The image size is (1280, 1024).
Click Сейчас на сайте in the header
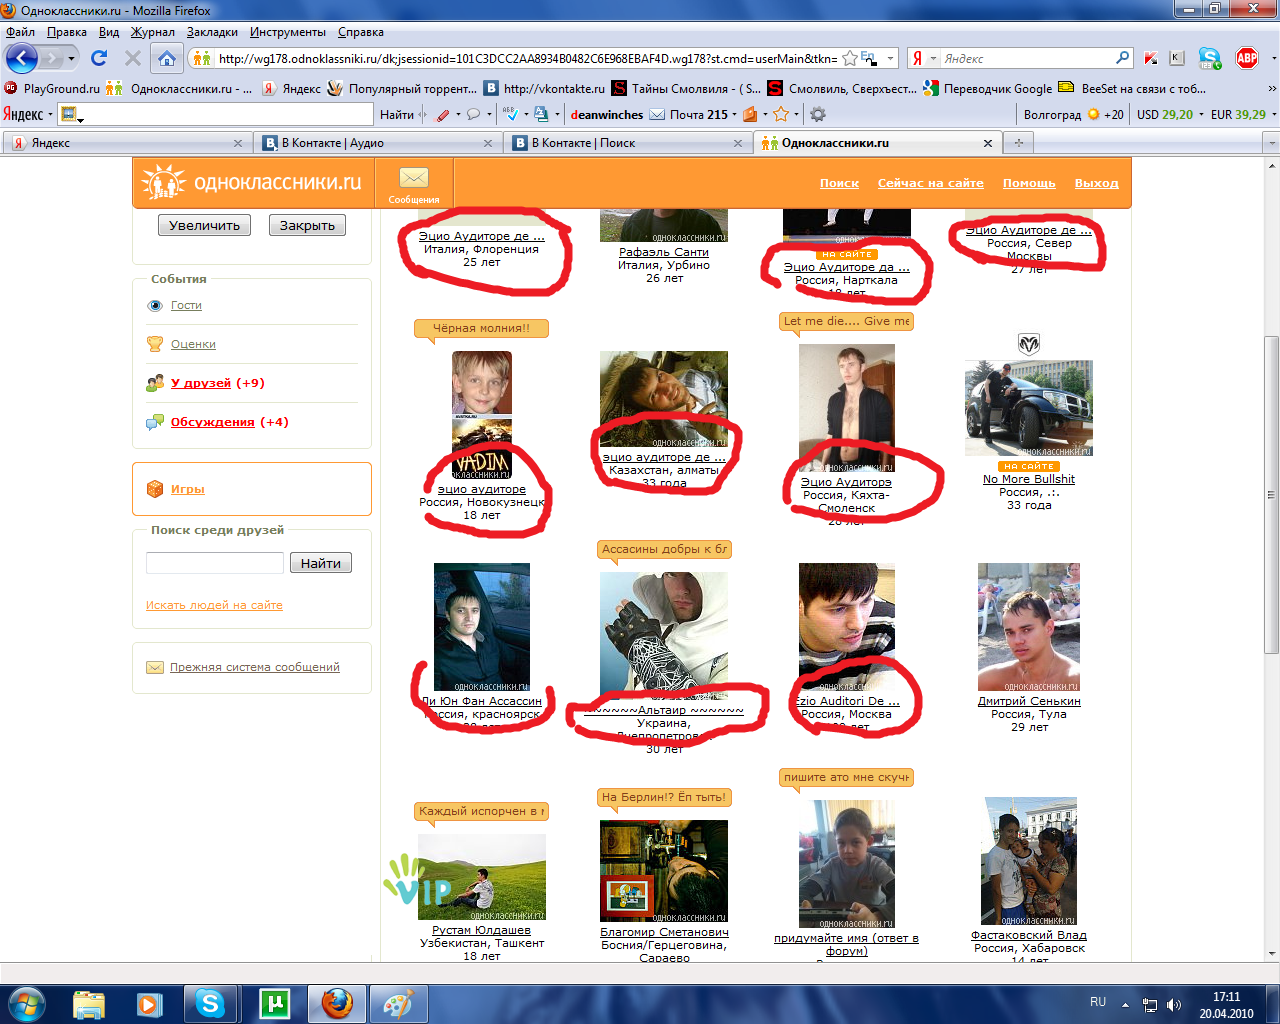pos(931,183)
